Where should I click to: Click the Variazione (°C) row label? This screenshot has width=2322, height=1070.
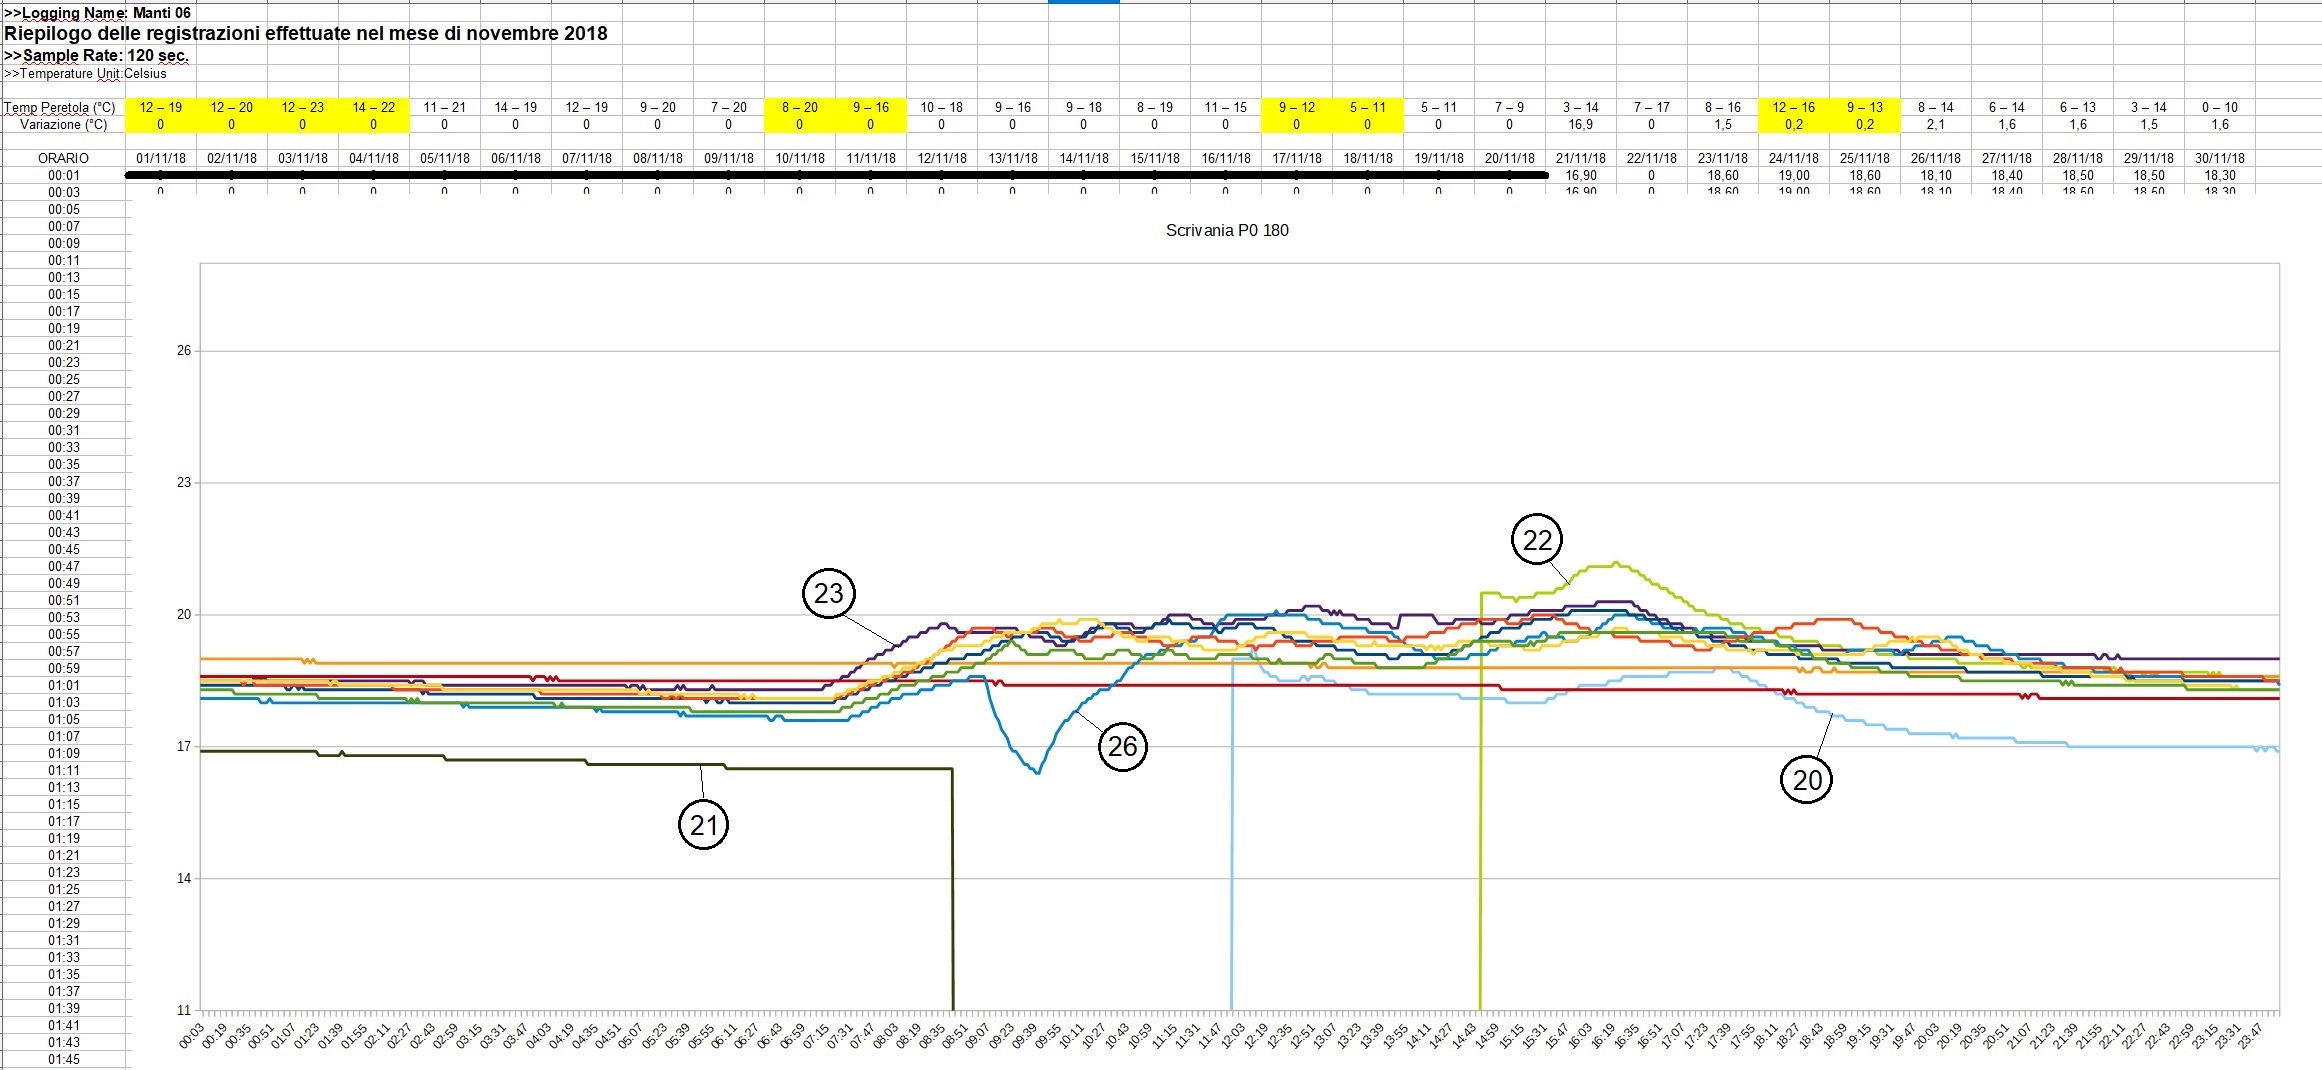click(63, 124)
